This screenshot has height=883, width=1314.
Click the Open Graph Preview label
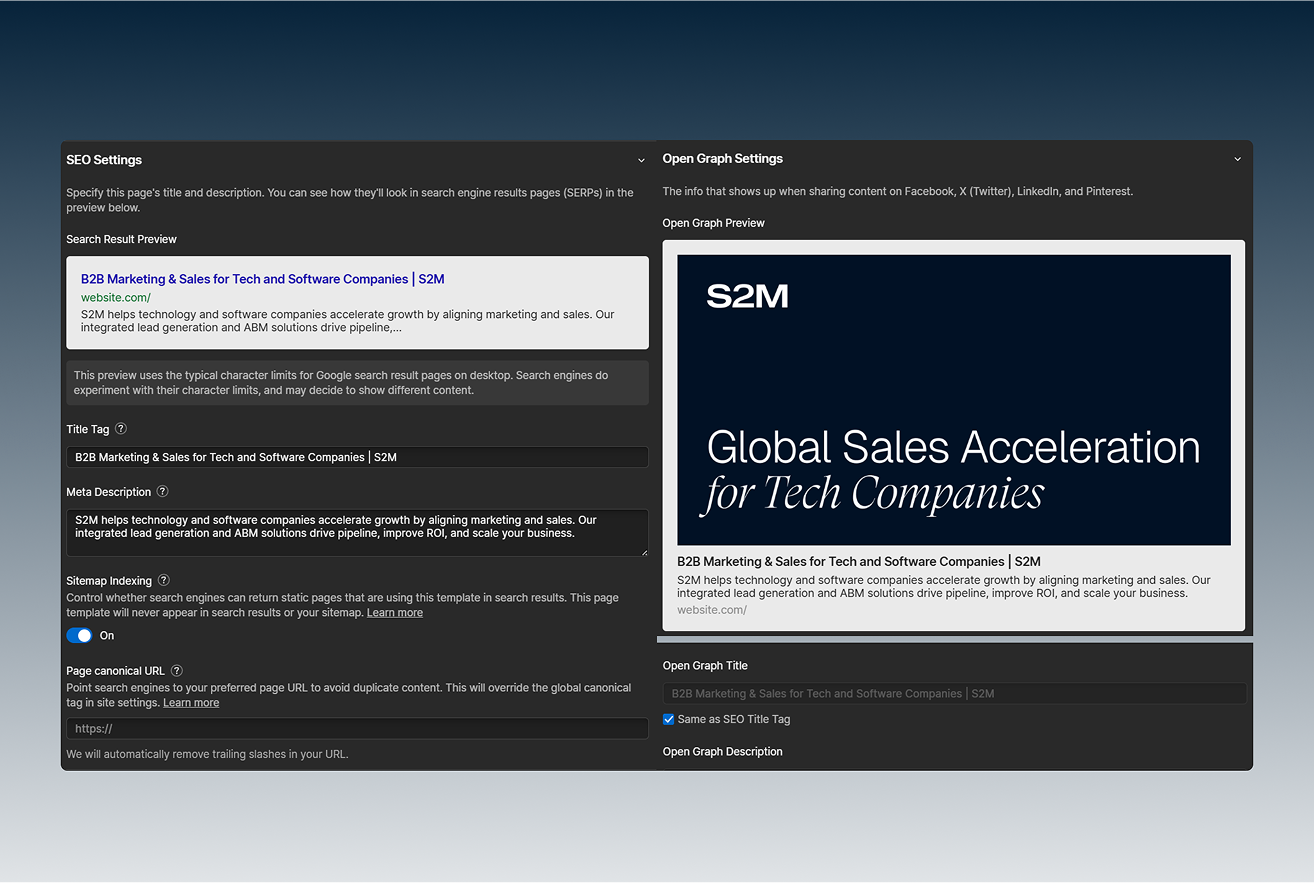pos(714,223)
